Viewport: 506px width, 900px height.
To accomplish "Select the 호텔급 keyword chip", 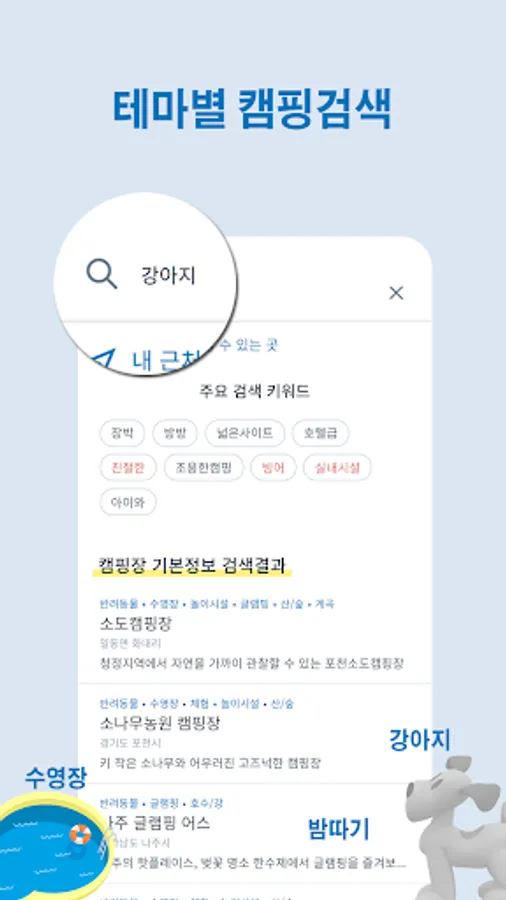I will [x=321, y=433].
